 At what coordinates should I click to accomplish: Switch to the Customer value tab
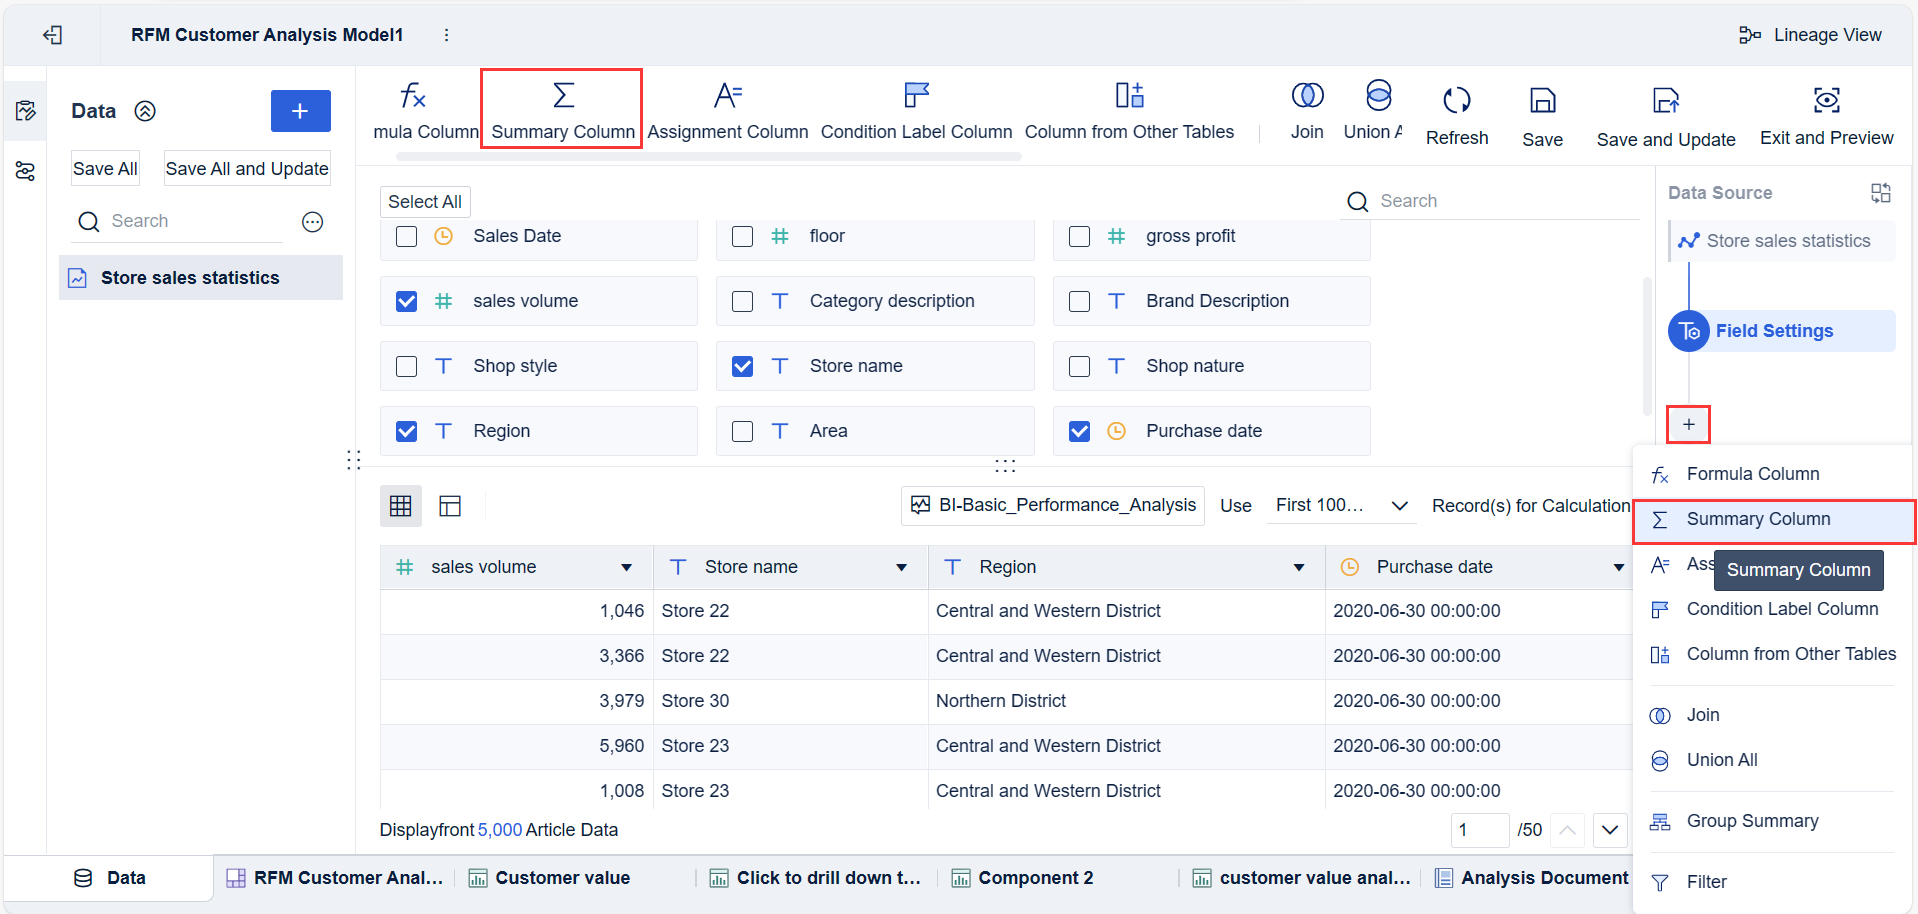(x=550, y=879)
